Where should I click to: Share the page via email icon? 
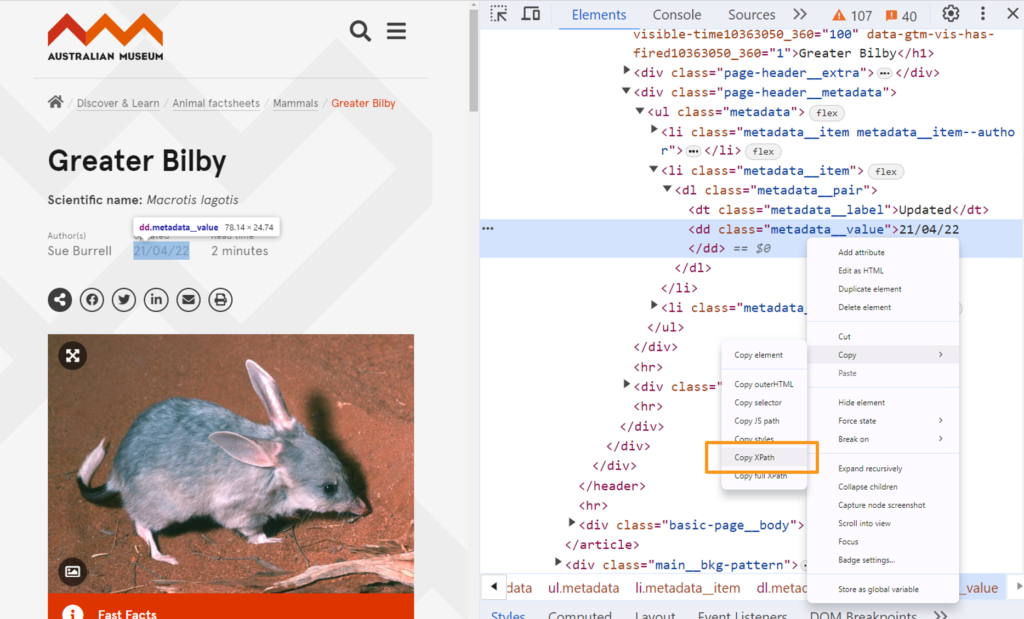(x=188, y=300)
